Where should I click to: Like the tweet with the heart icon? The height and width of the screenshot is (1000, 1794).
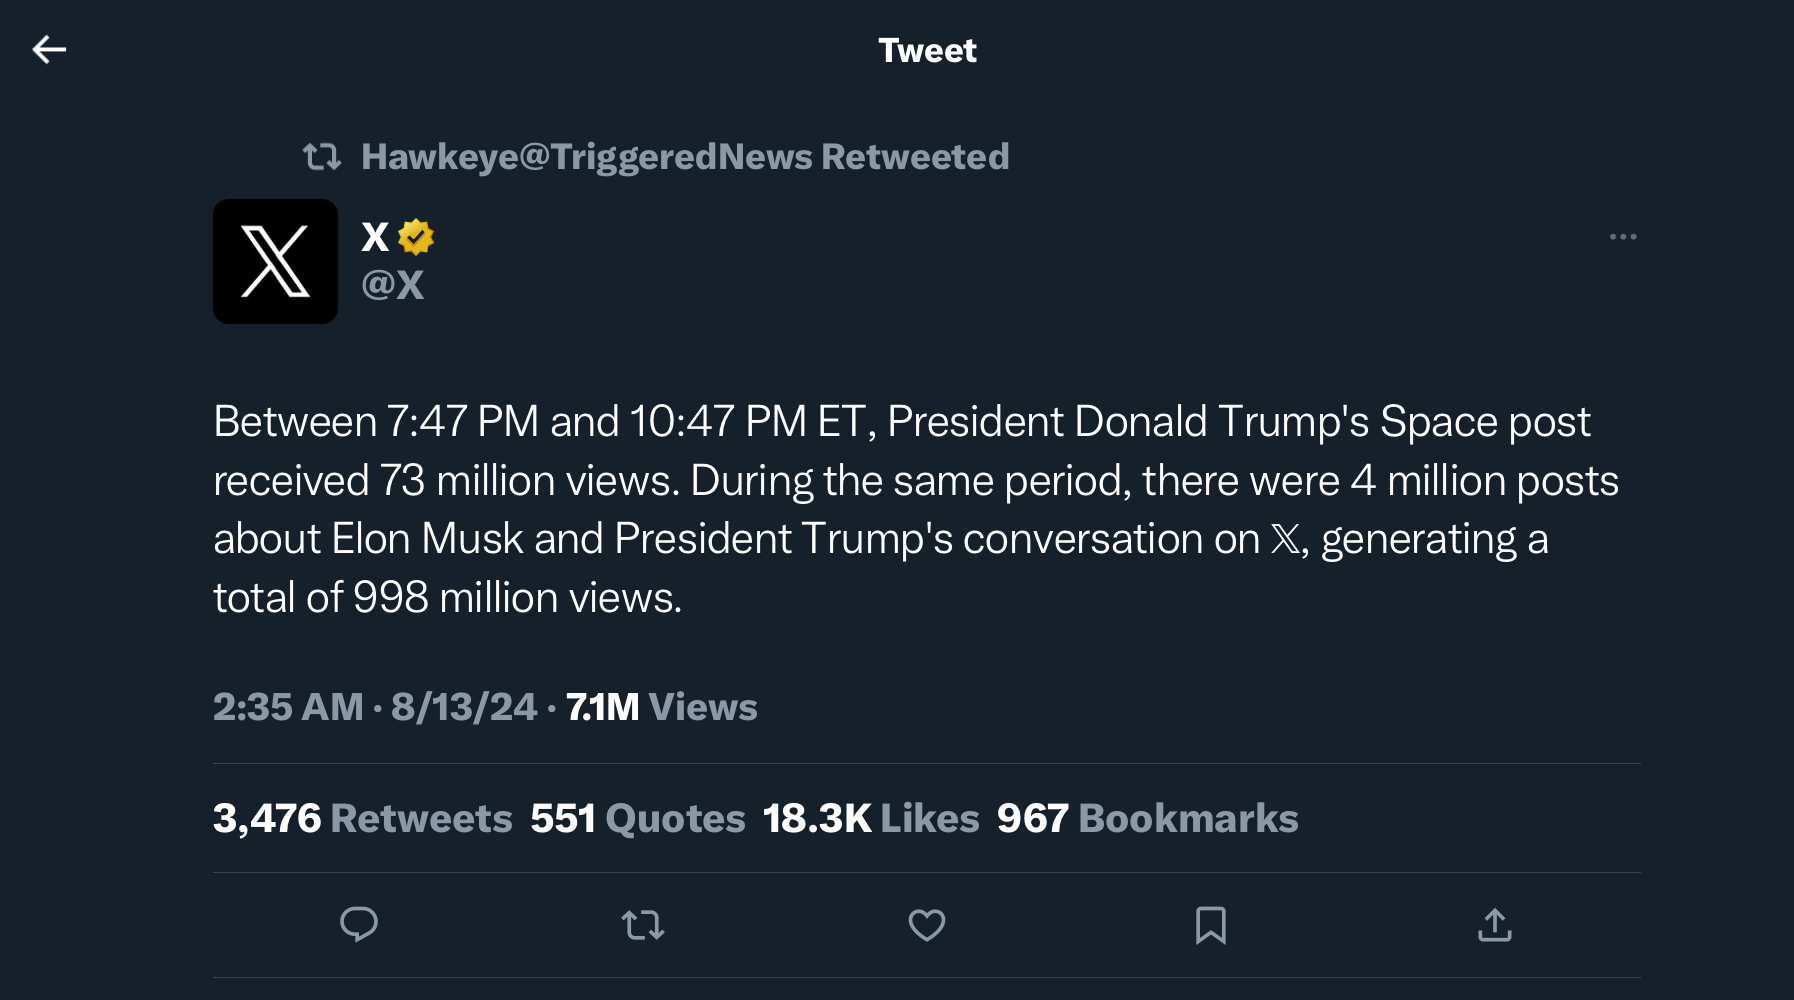[x=927, y=925]
